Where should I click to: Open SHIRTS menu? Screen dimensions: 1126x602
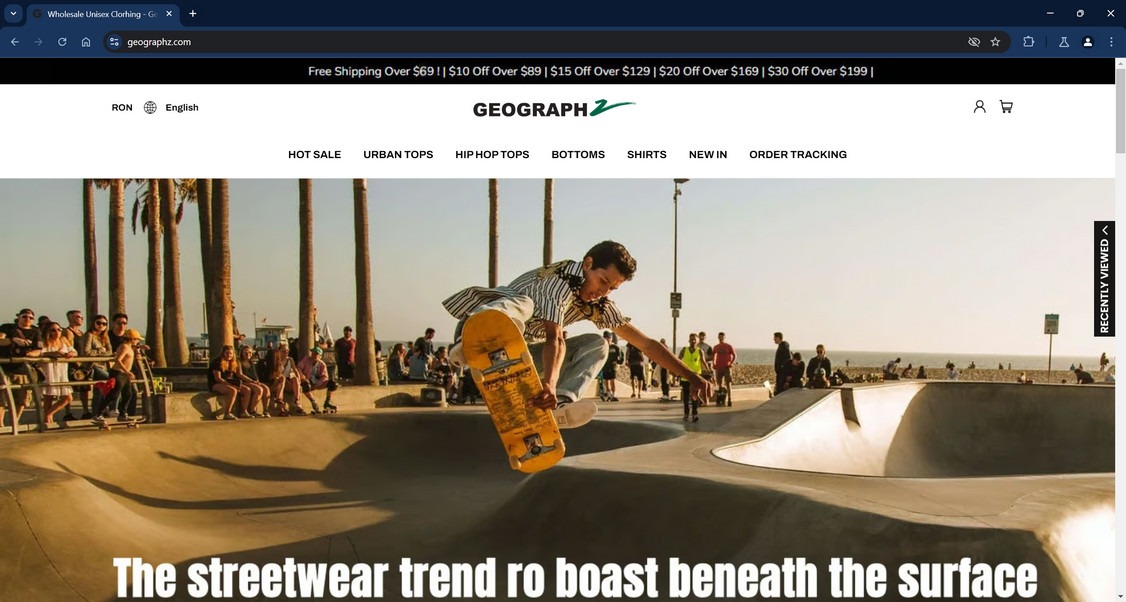(646, 154)
